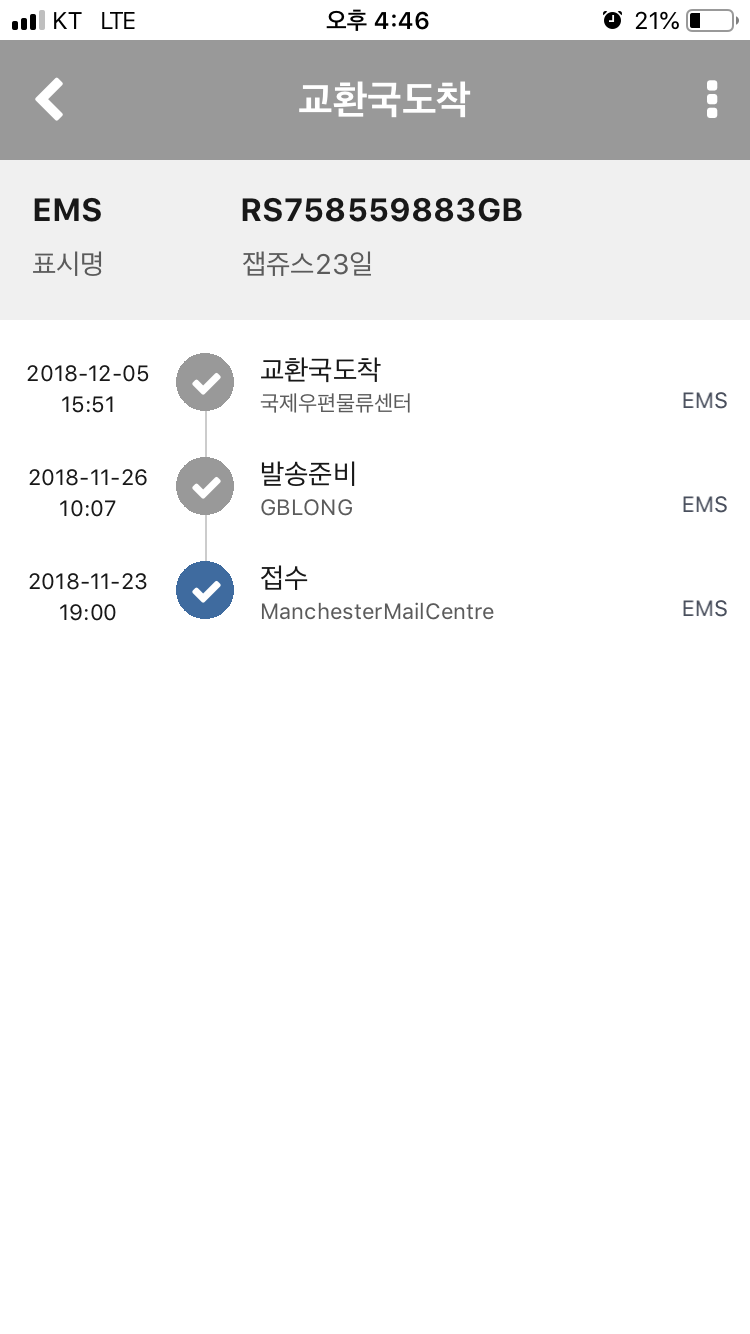
Task: Select tracking number RS758559883GB
Action: pos(382,211)
